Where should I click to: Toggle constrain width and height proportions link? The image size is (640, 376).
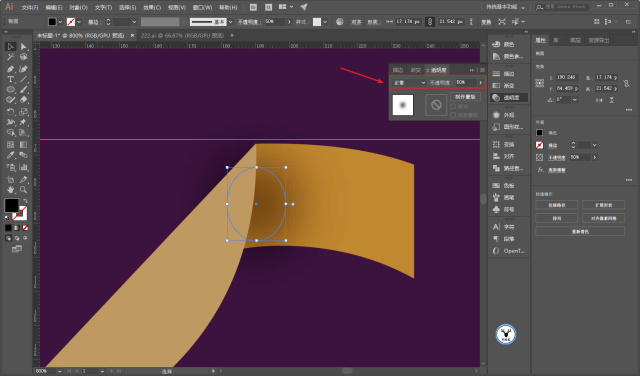(x=626, y=84)
